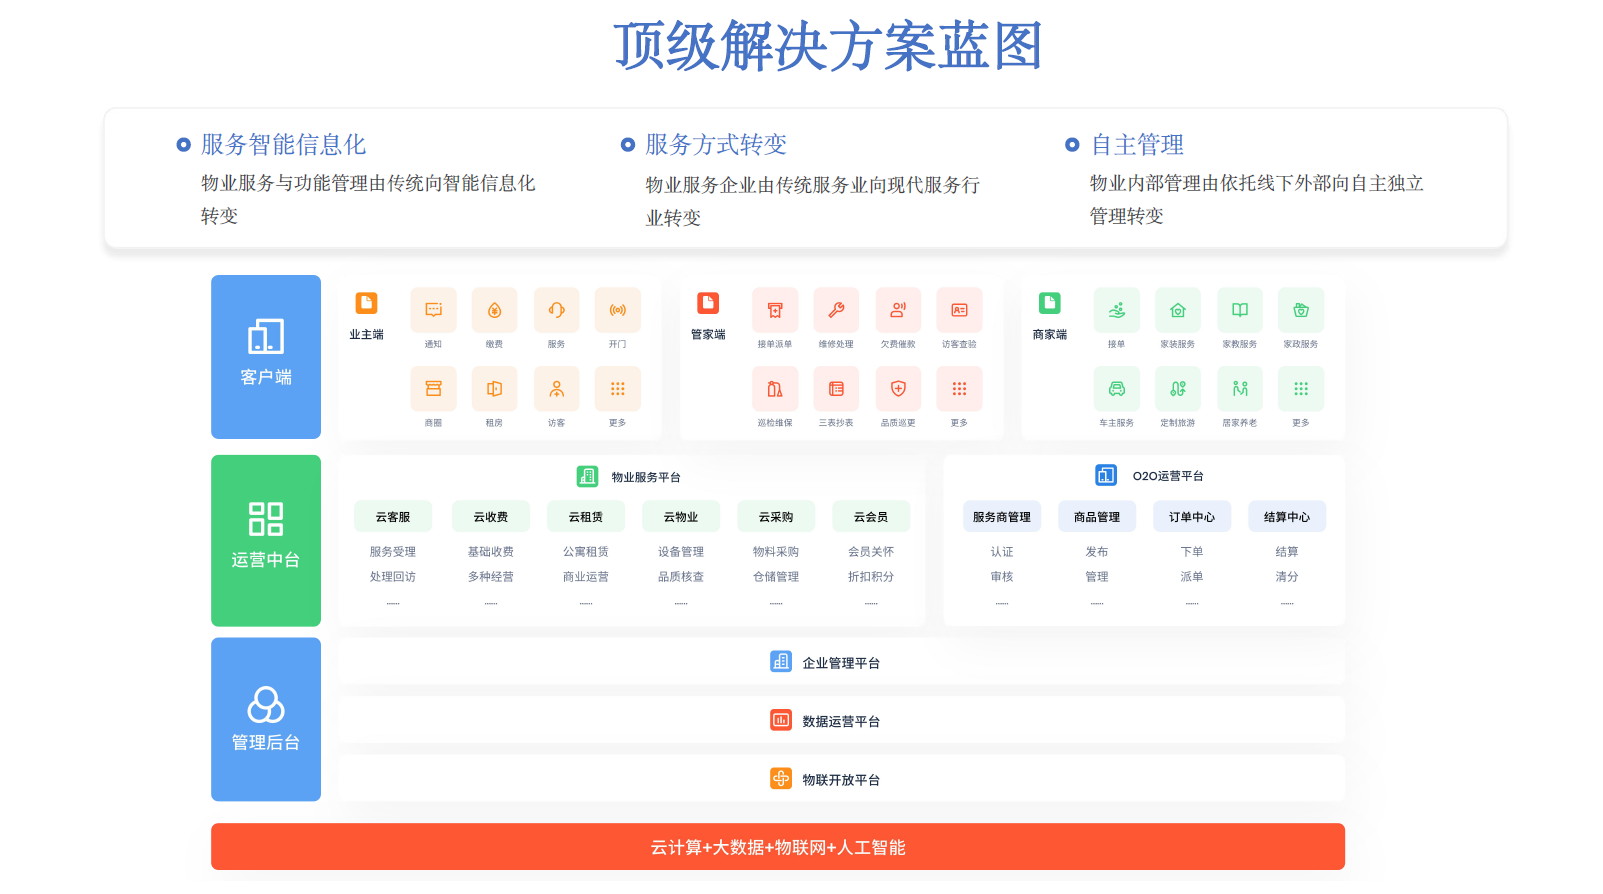Click the 顶级解决方案蓝图 title
1603x894 pixels.
click(828, 46)
